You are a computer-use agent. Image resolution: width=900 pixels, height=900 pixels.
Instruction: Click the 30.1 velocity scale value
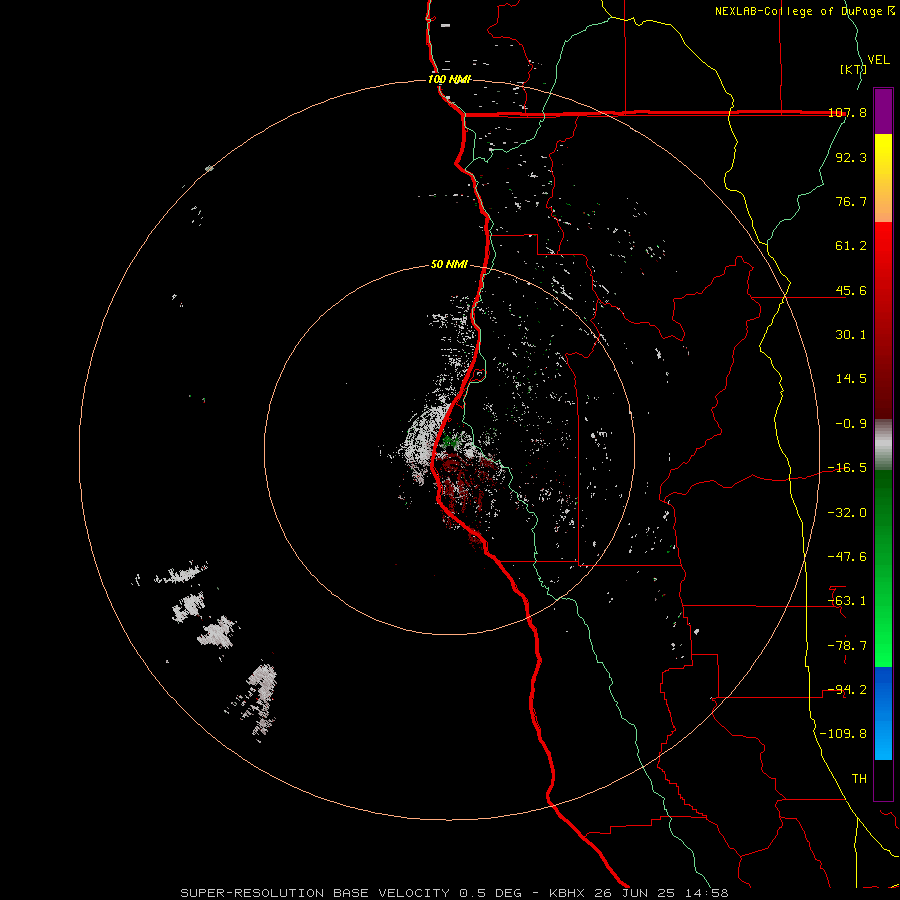pyautogui.click(x=851, y=335)
